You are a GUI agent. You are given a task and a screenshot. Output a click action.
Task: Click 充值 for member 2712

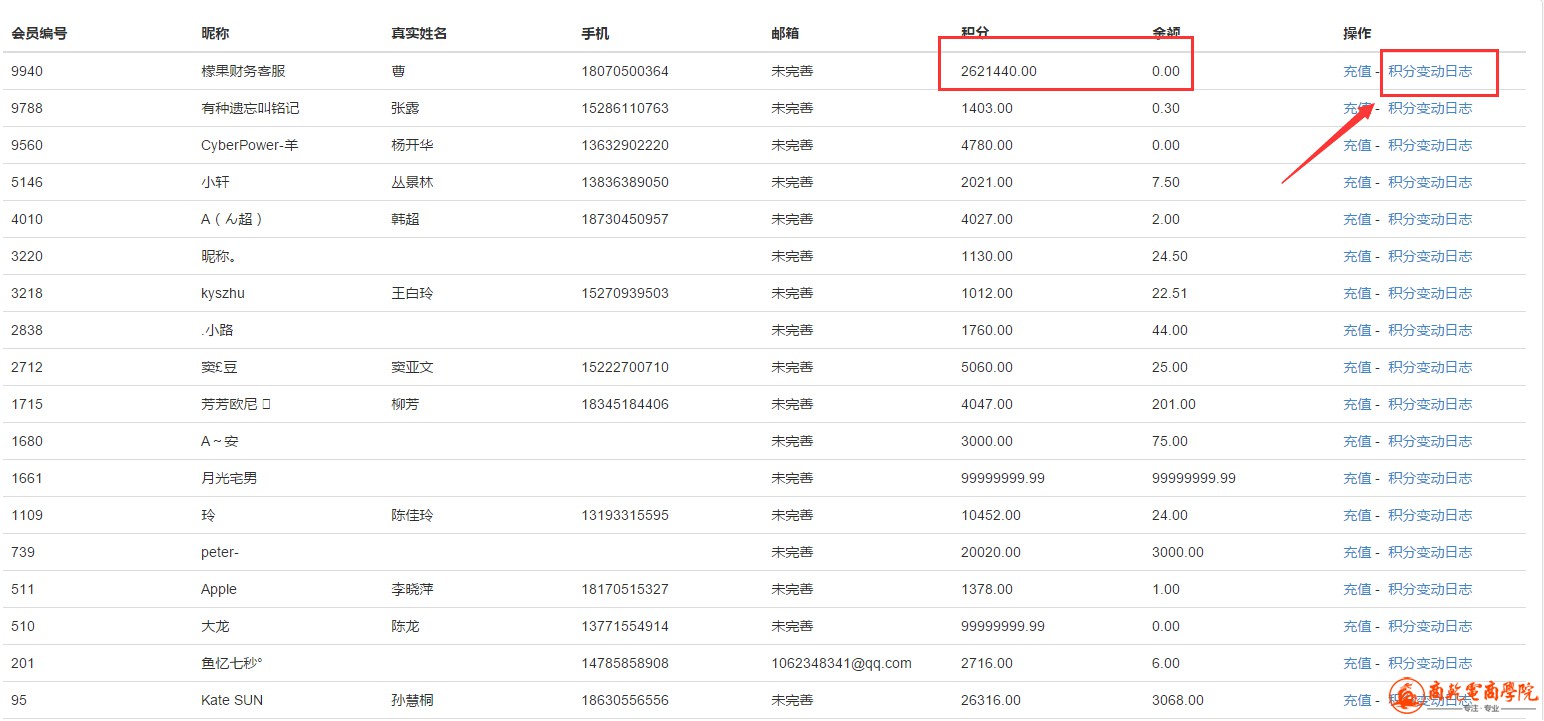pos(1357,367)
